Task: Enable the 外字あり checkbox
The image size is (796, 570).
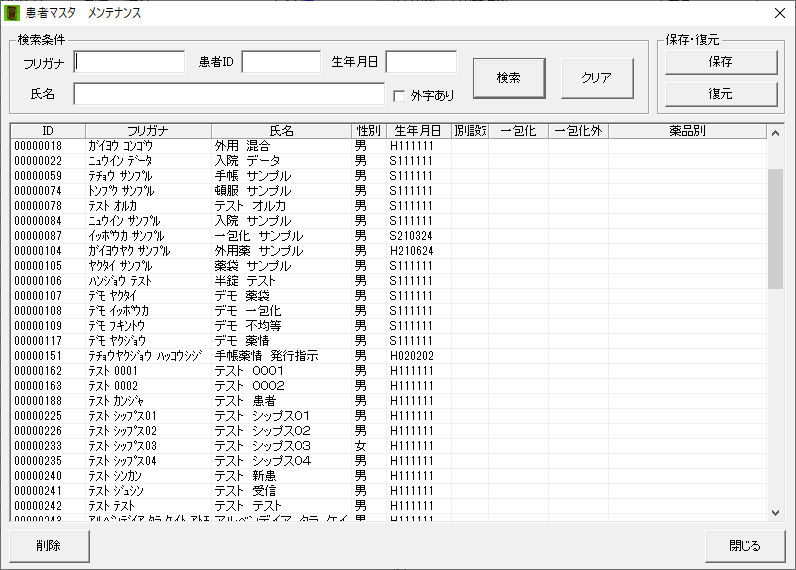Action: [399, 96]
